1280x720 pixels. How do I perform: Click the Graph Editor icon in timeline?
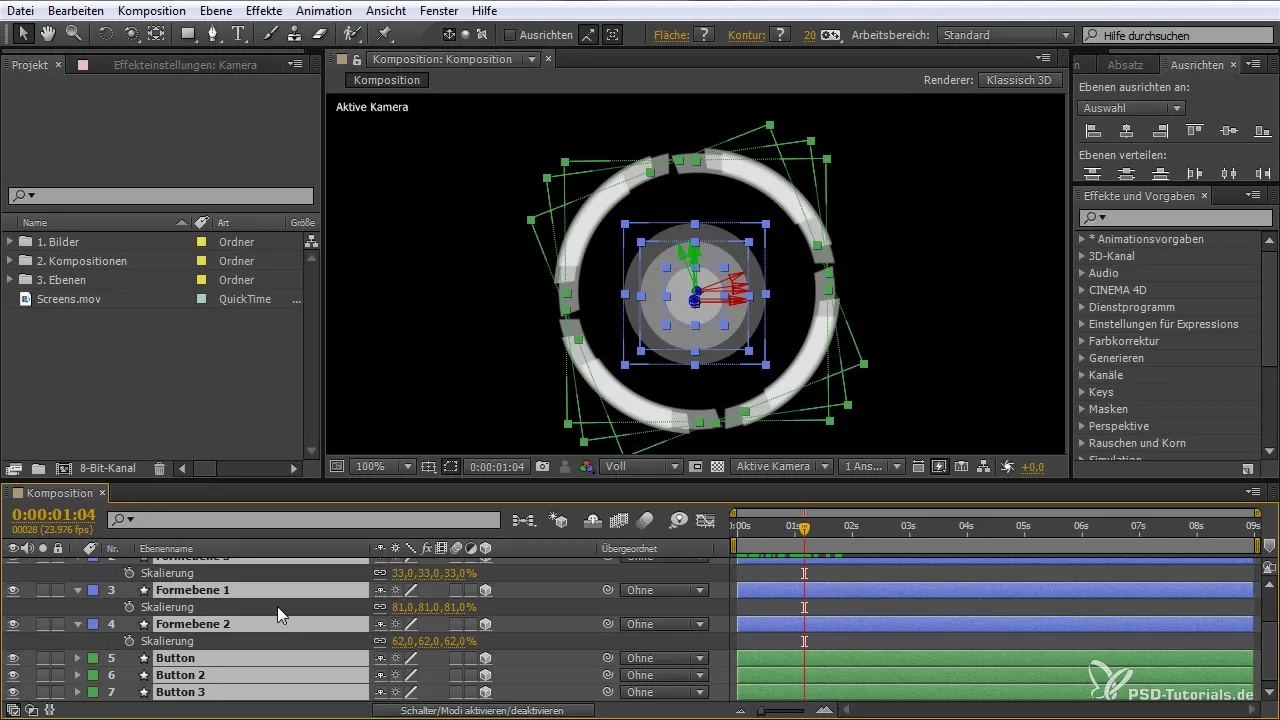[x=706, y=520]
